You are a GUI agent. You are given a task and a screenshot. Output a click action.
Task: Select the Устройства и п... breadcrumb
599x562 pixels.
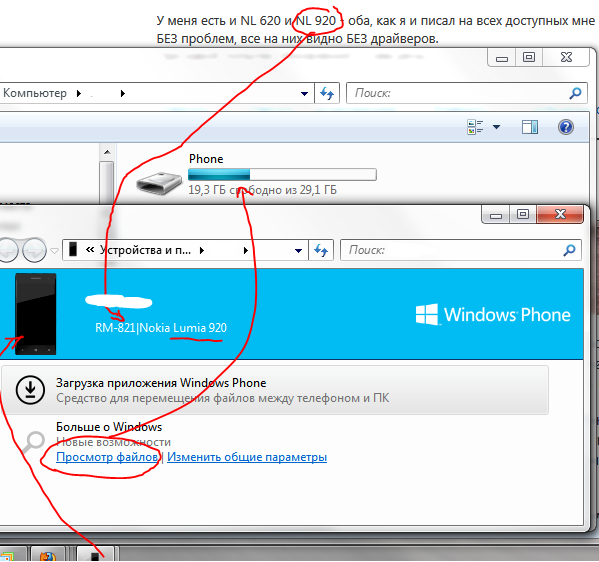click(145, 250)
